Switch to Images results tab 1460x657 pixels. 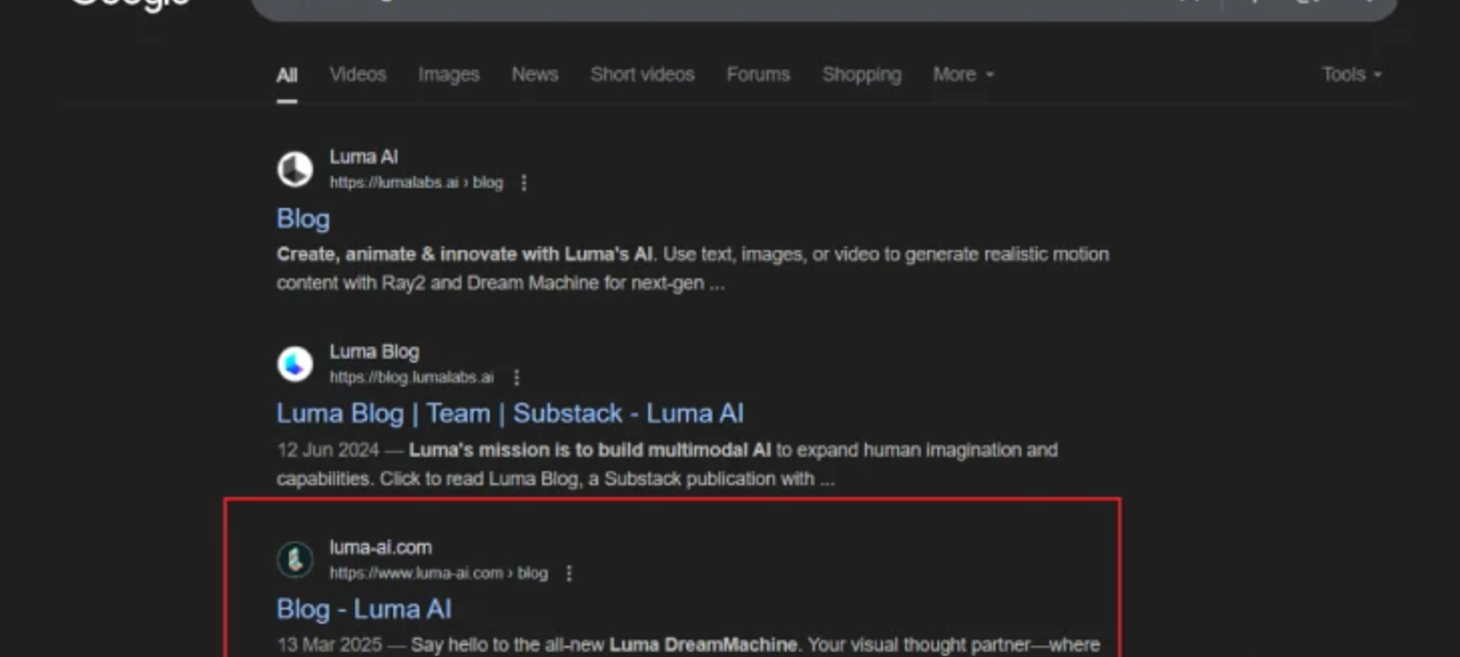tap(449, 75)
